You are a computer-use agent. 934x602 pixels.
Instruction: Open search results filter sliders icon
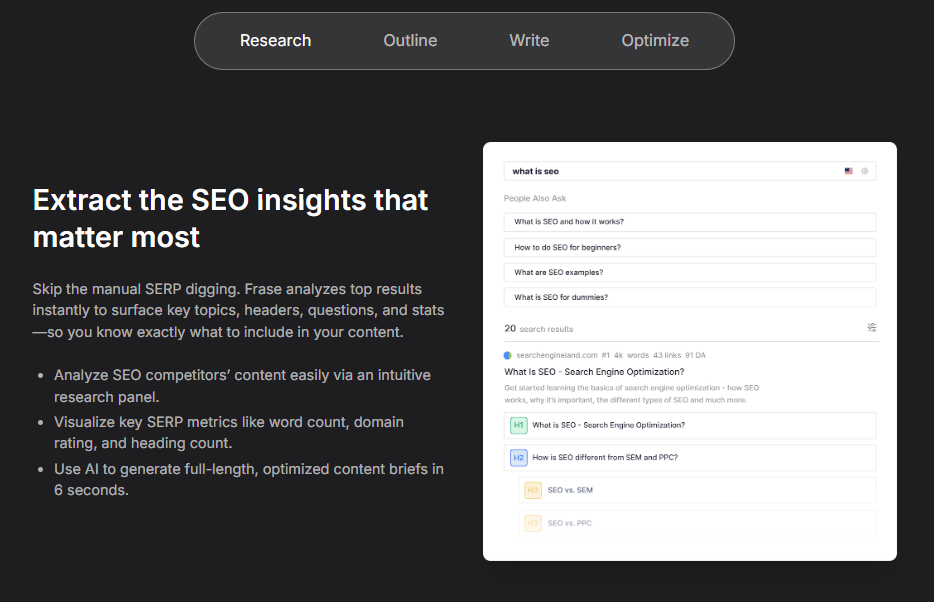pyautogui.click(x=871, y=327)
